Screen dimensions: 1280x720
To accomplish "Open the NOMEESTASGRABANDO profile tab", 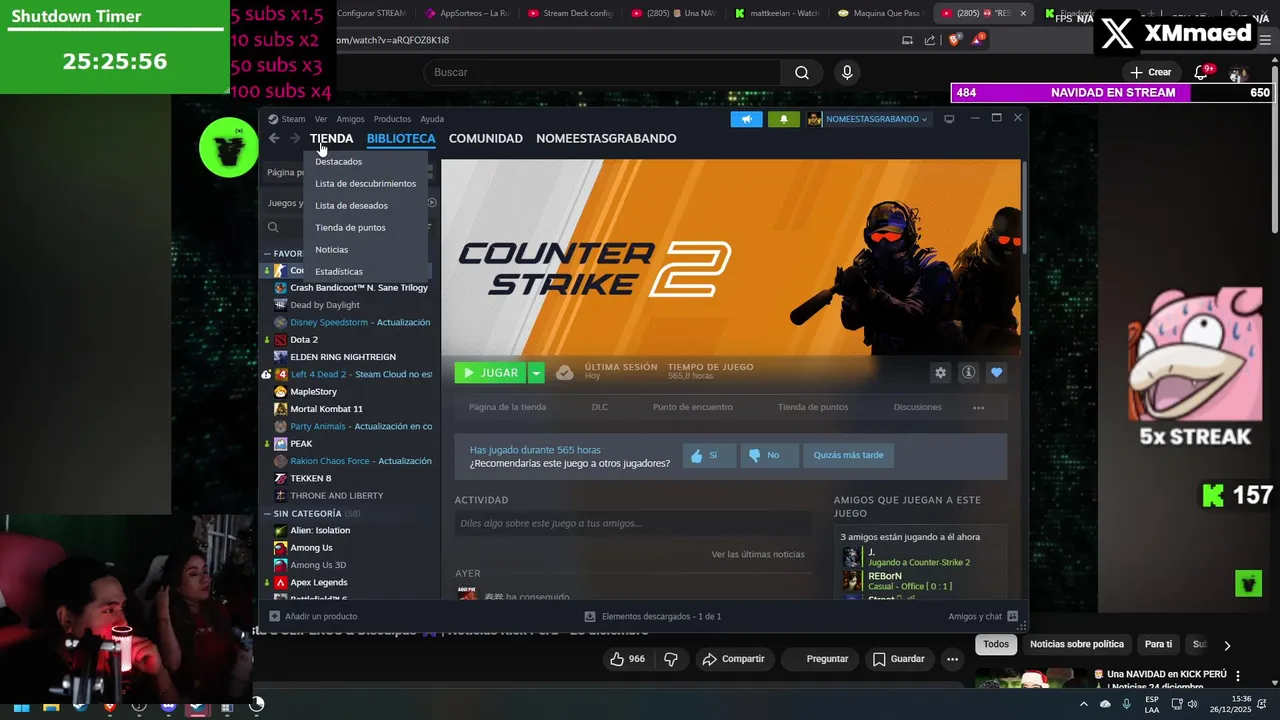I will click(x=606, y=138).
